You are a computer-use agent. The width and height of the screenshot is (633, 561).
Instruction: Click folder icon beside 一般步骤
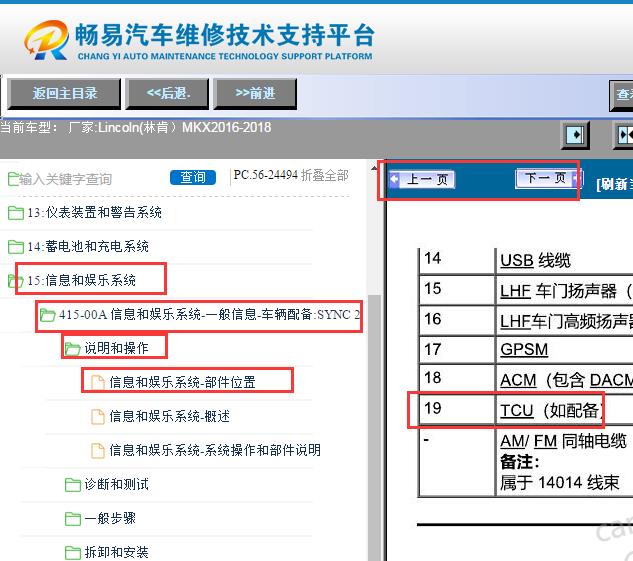(73, 518)
